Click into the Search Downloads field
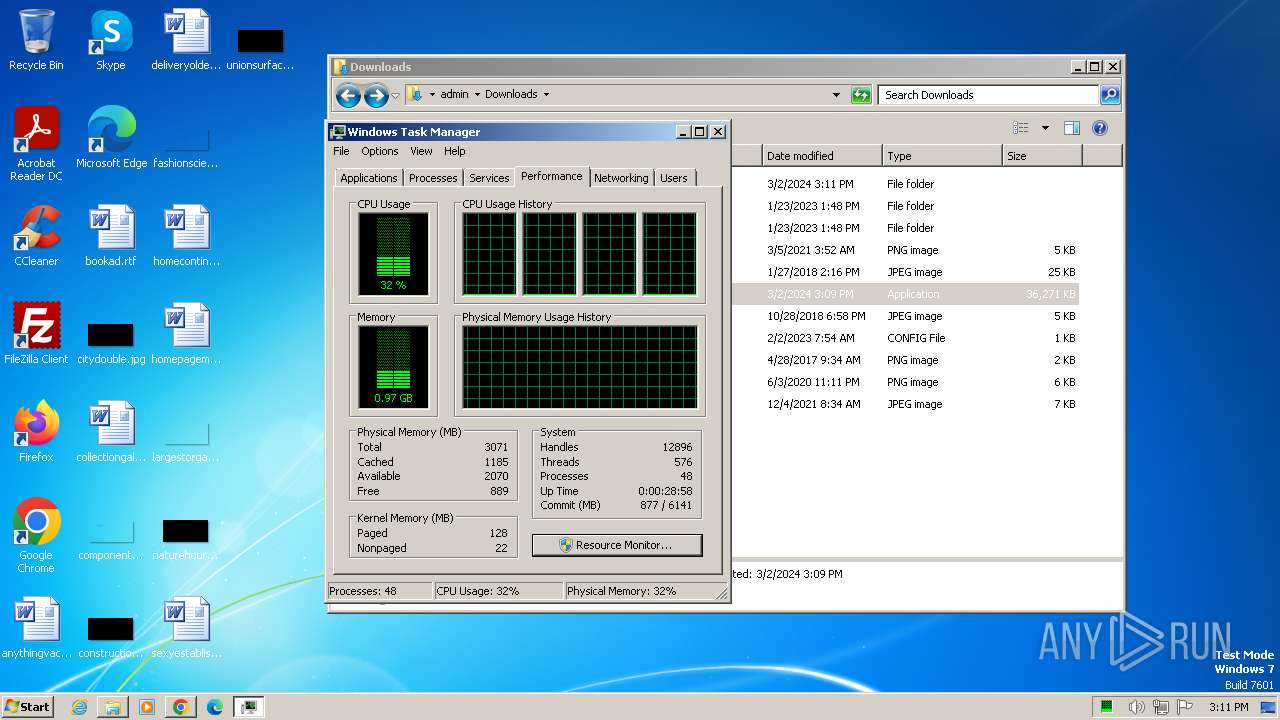This screenshot has width=1280, height=720. 988,95
